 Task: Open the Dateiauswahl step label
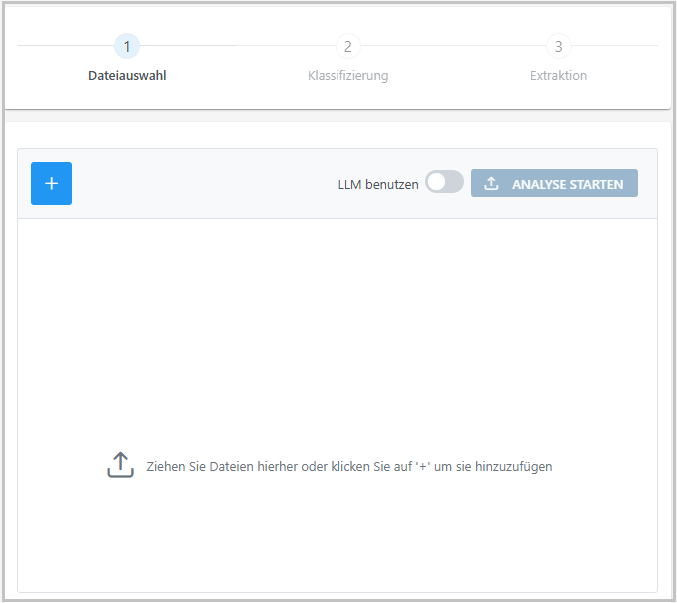[126, 76]
